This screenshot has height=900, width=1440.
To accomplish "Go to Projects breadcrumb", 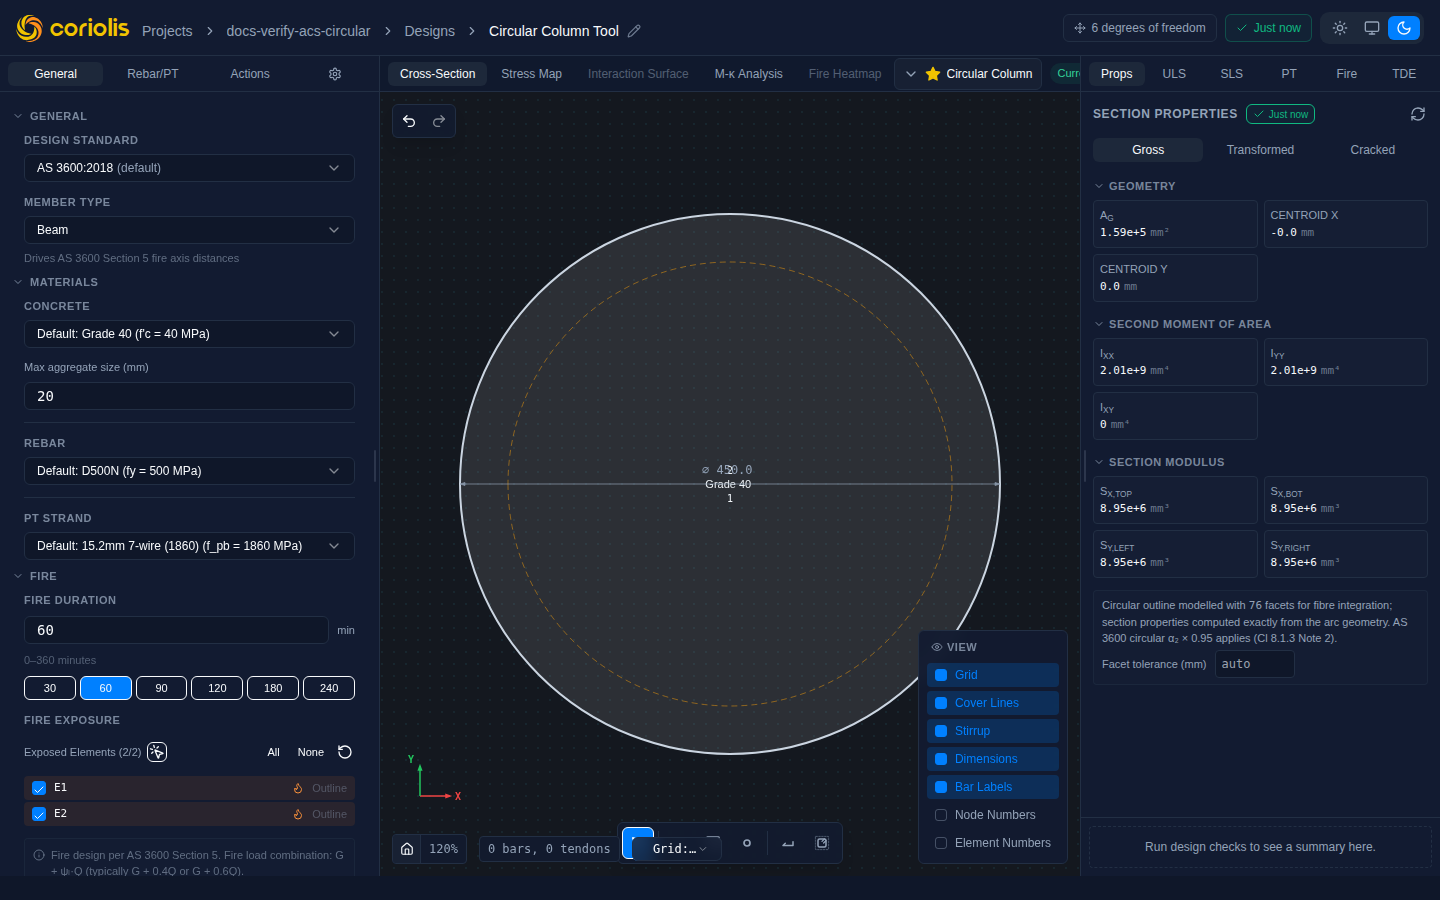I will tap(167, 31).
